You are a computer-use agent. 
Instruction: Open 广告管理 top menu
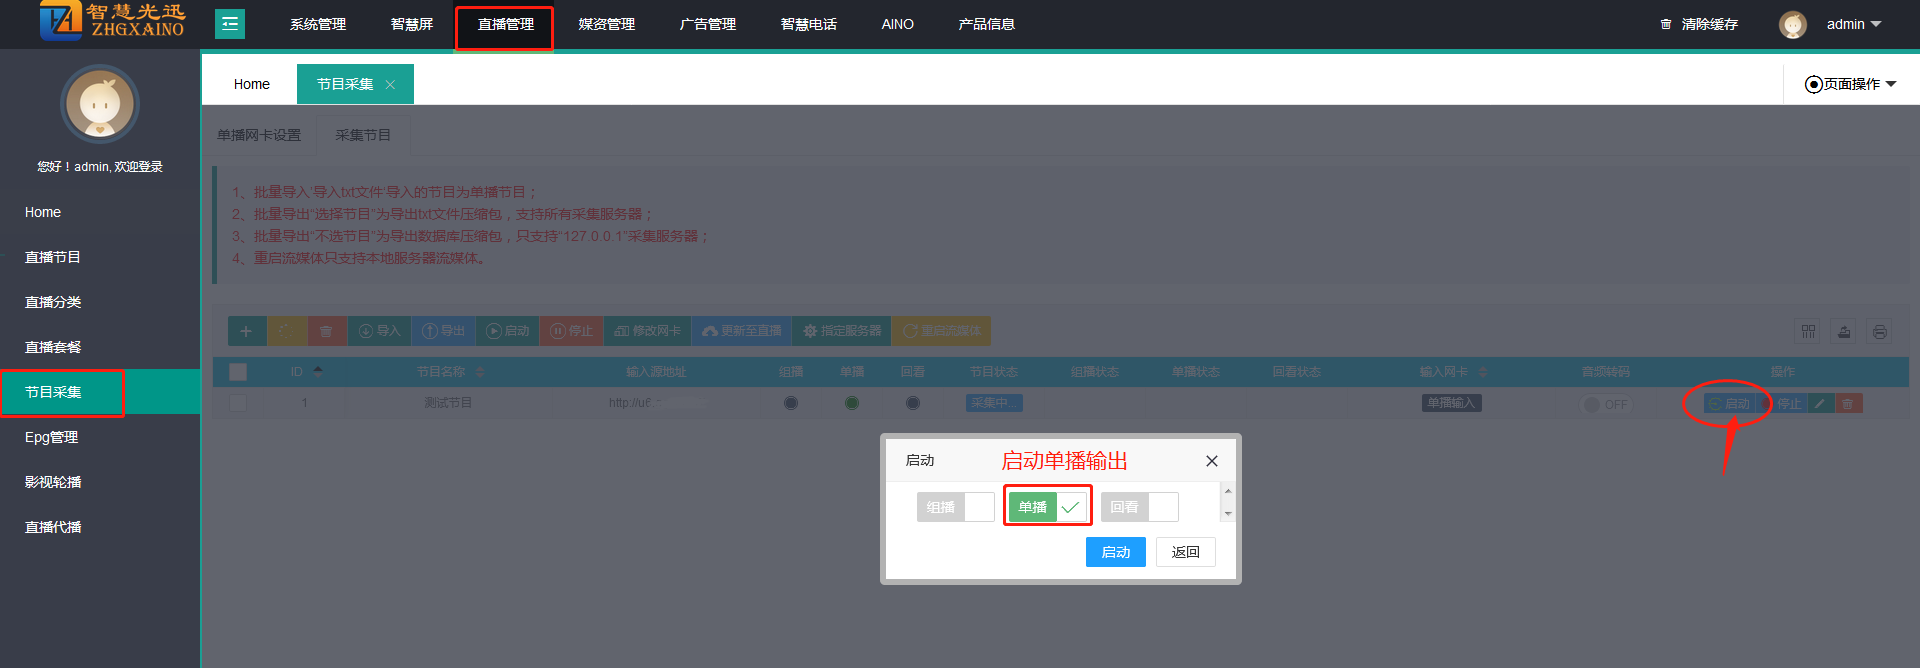click(x=708, y=24)
